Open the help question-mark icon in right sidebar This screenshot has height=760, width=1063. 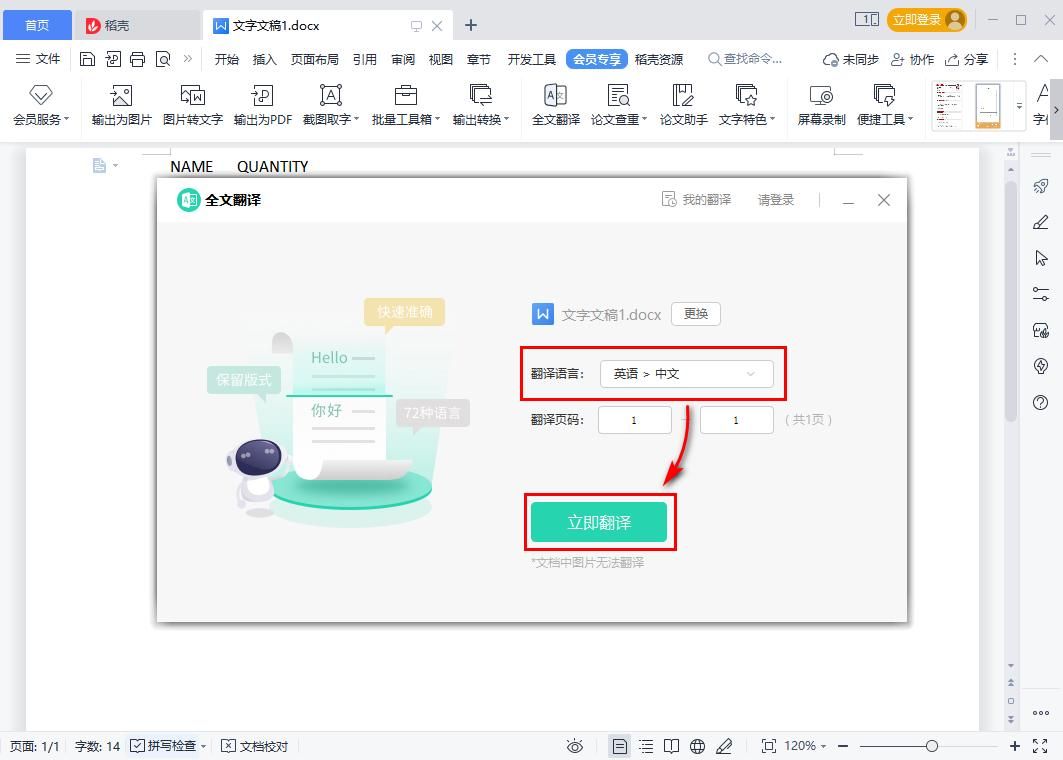click(1040, 404)
